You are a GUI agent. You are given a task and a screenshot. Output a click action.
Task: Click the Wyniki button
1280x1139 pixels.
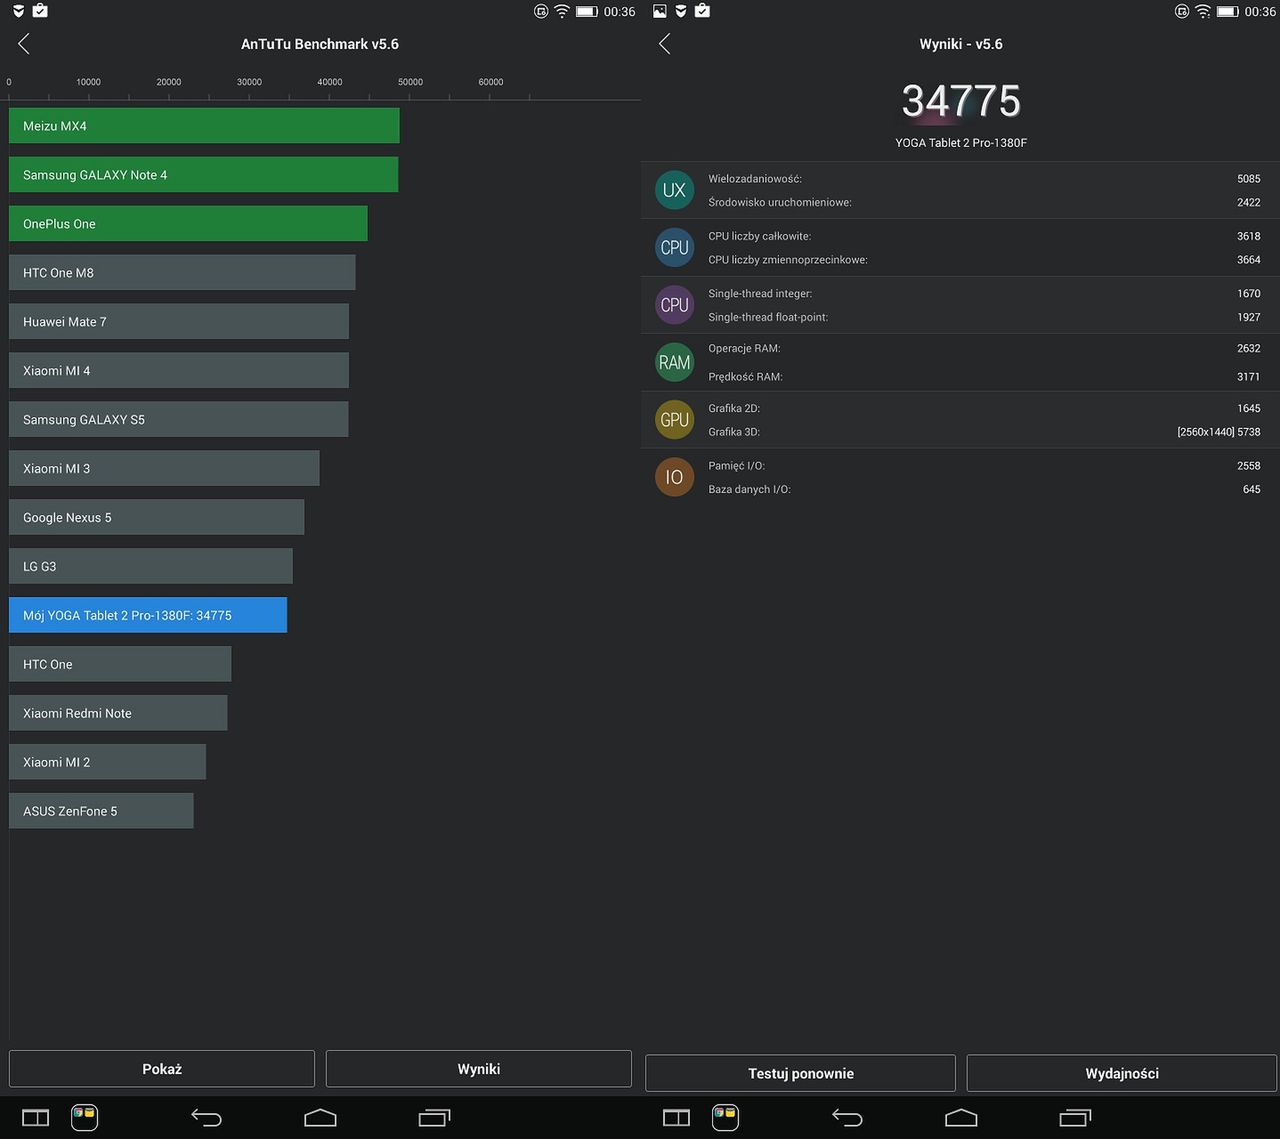[479, 1069]
